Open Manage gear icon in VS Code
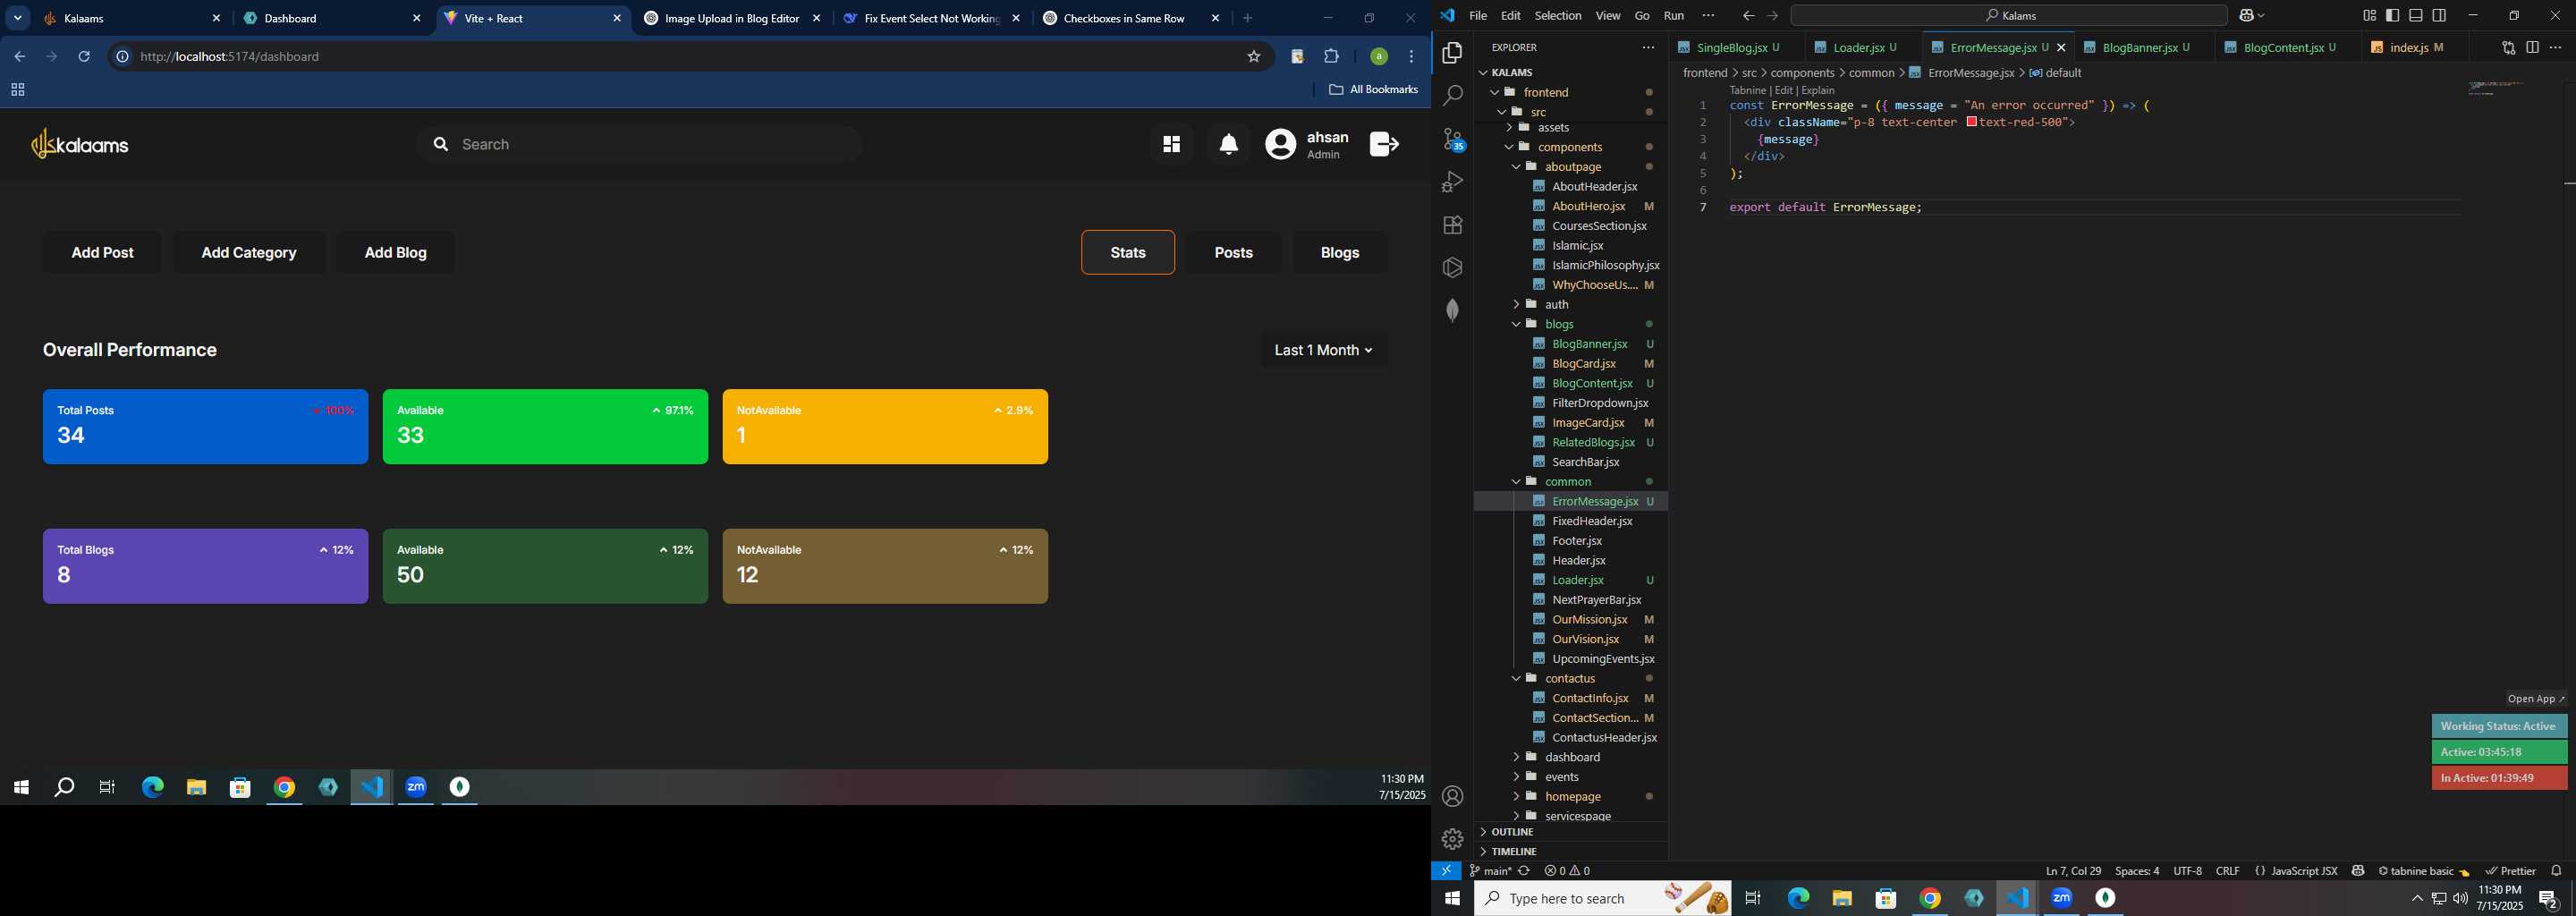This screenshot has width=2576, height=916. point(1452,839)
